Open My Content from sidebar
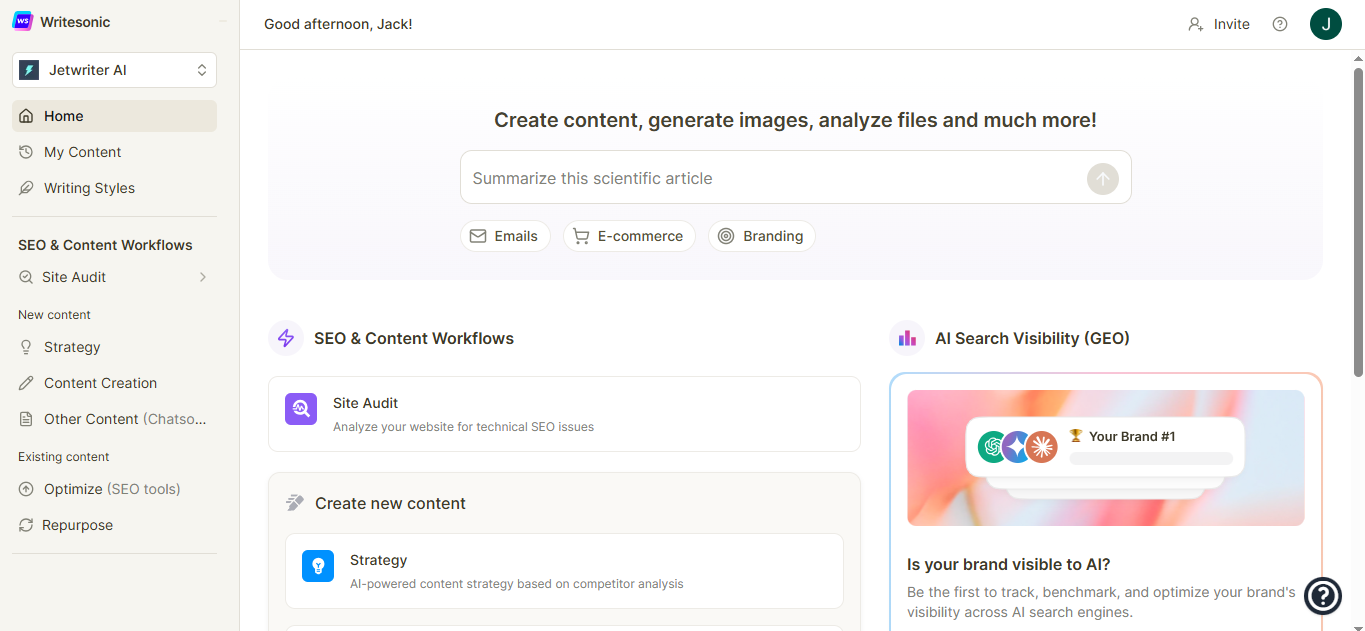Screen dimensions: 1365x631 point(82,152)
